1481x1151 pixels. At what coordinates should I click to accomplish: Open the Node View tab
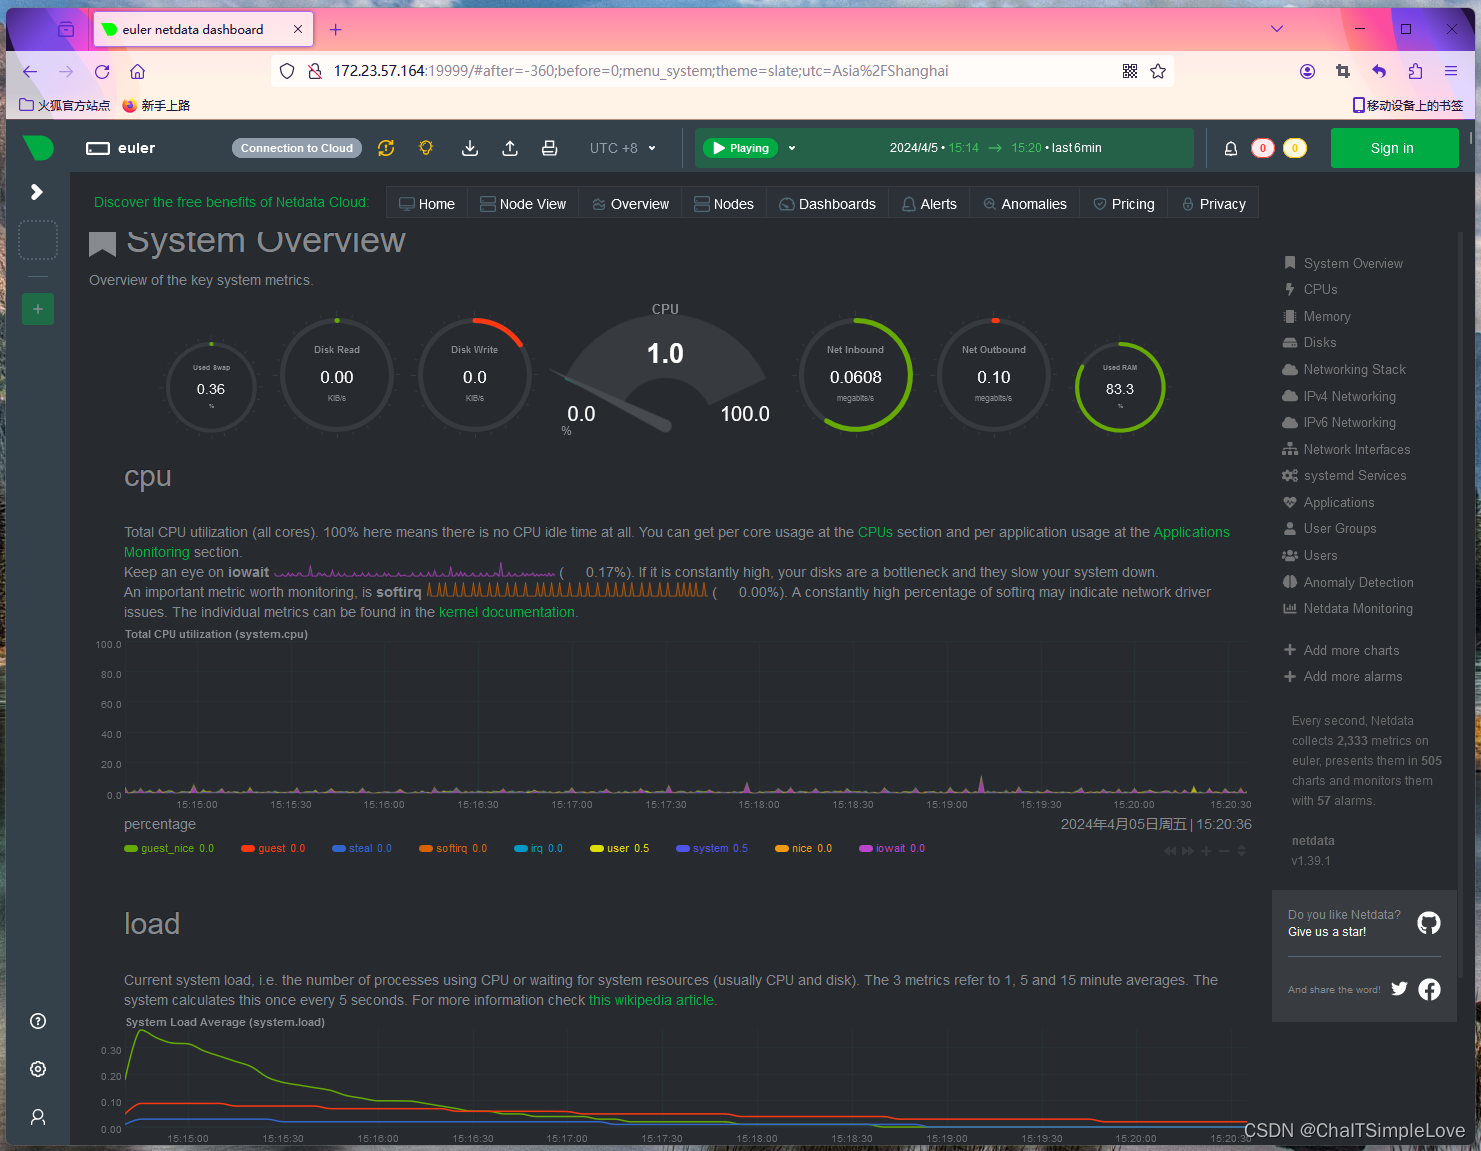[x=523, y=204]
